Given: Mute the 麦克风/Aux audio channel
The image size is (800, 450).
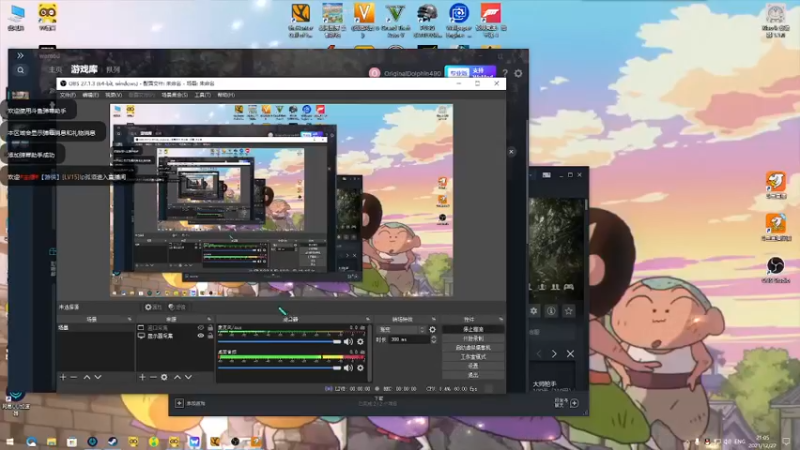Looking at the screenshot, I should (348, 341).
